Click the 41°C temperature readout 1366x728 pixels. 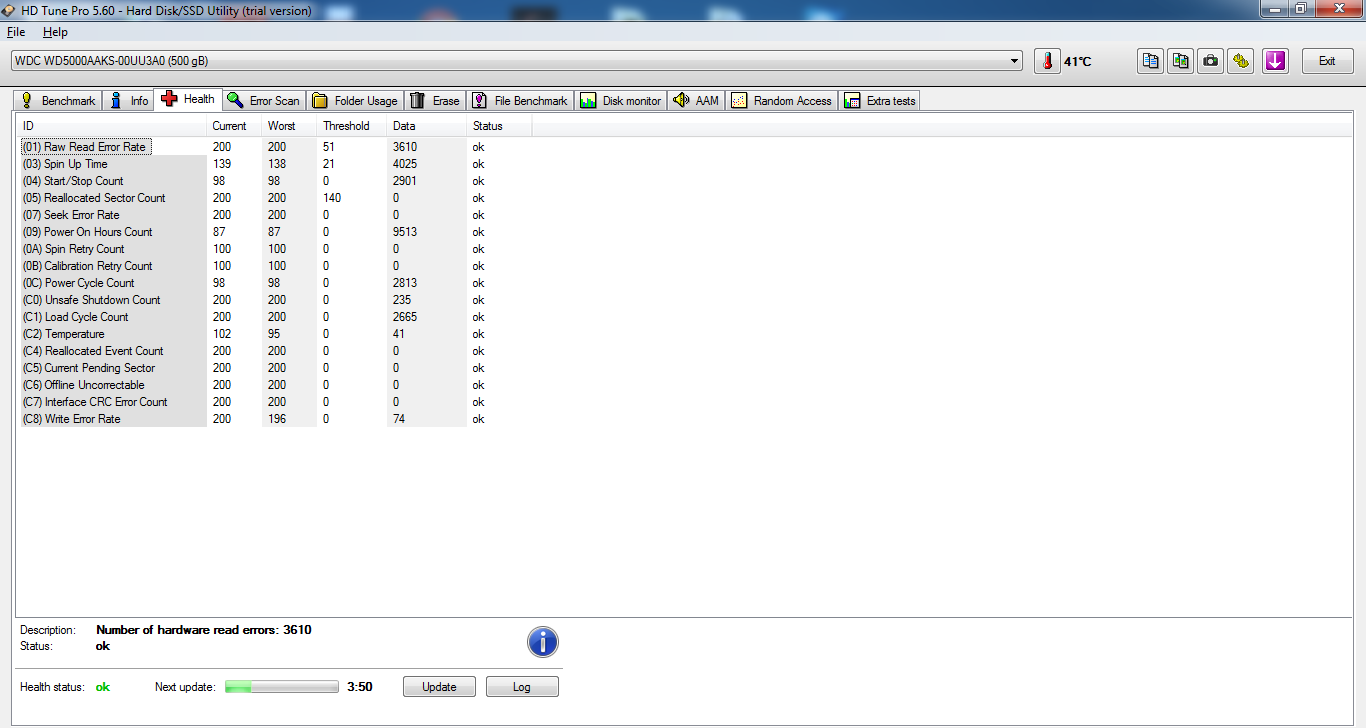tap(1078, 62)
